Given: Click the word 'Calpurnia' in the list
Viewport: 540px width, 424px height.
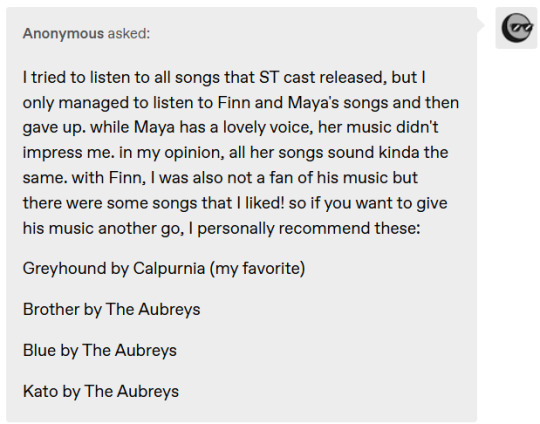Looking at the screenshot, I should 169,268.
